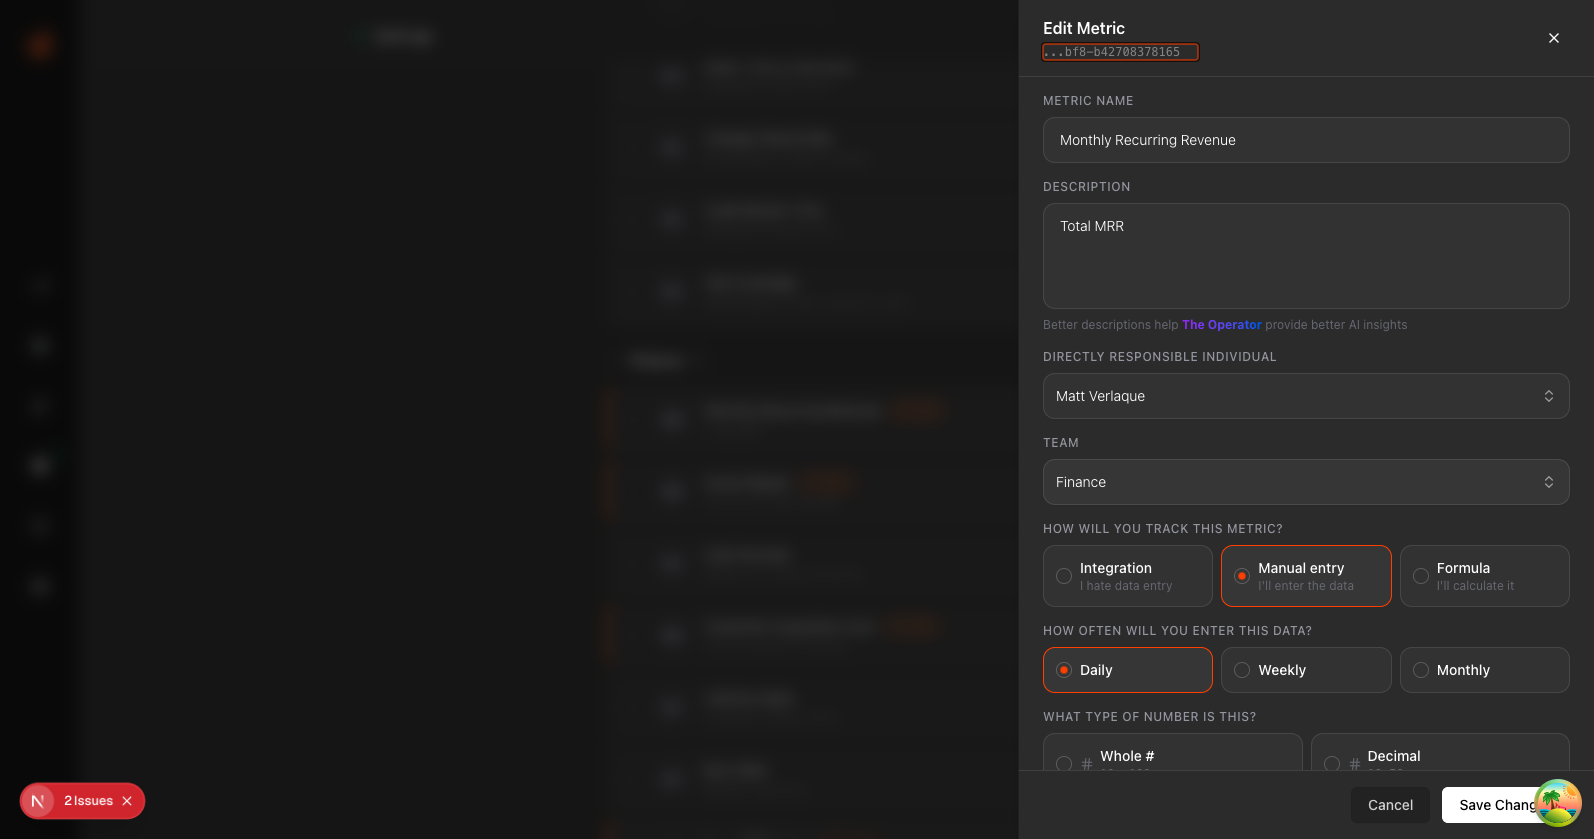The width and height of the screenshot is (1594, 839).
Task: Focus the Description text area
Action: point(1305,256)
